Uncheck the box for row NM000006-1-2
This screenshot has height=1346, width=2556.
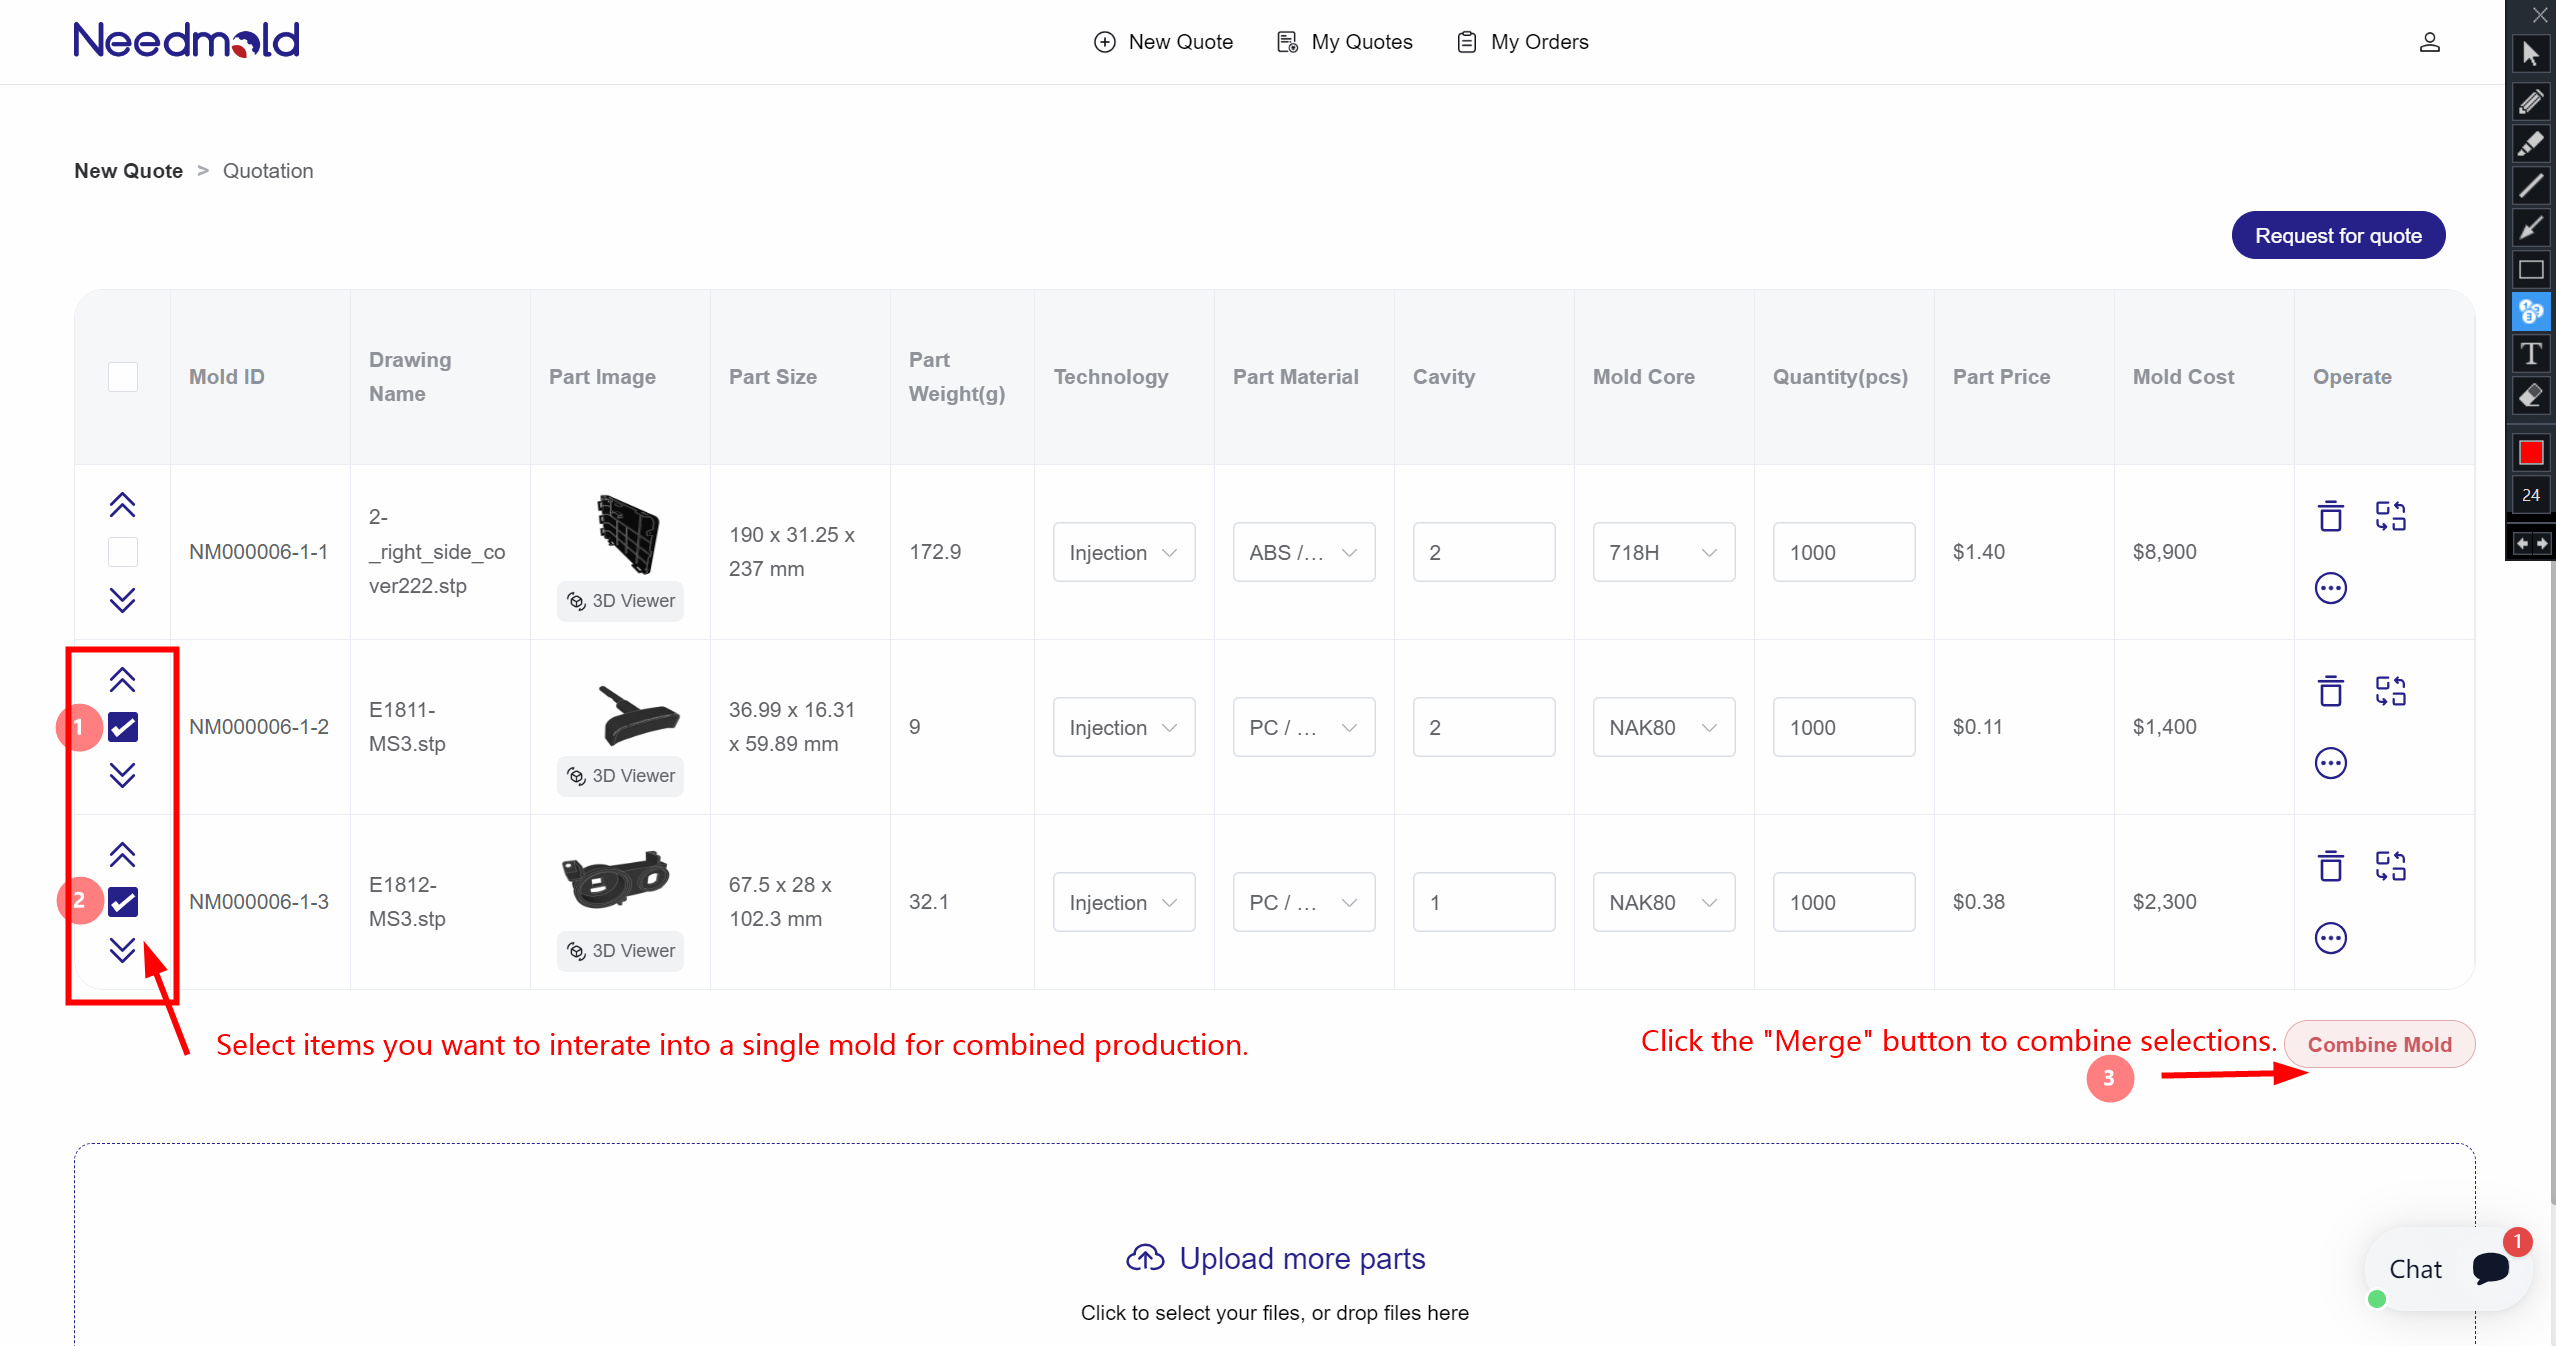point(123,727)
